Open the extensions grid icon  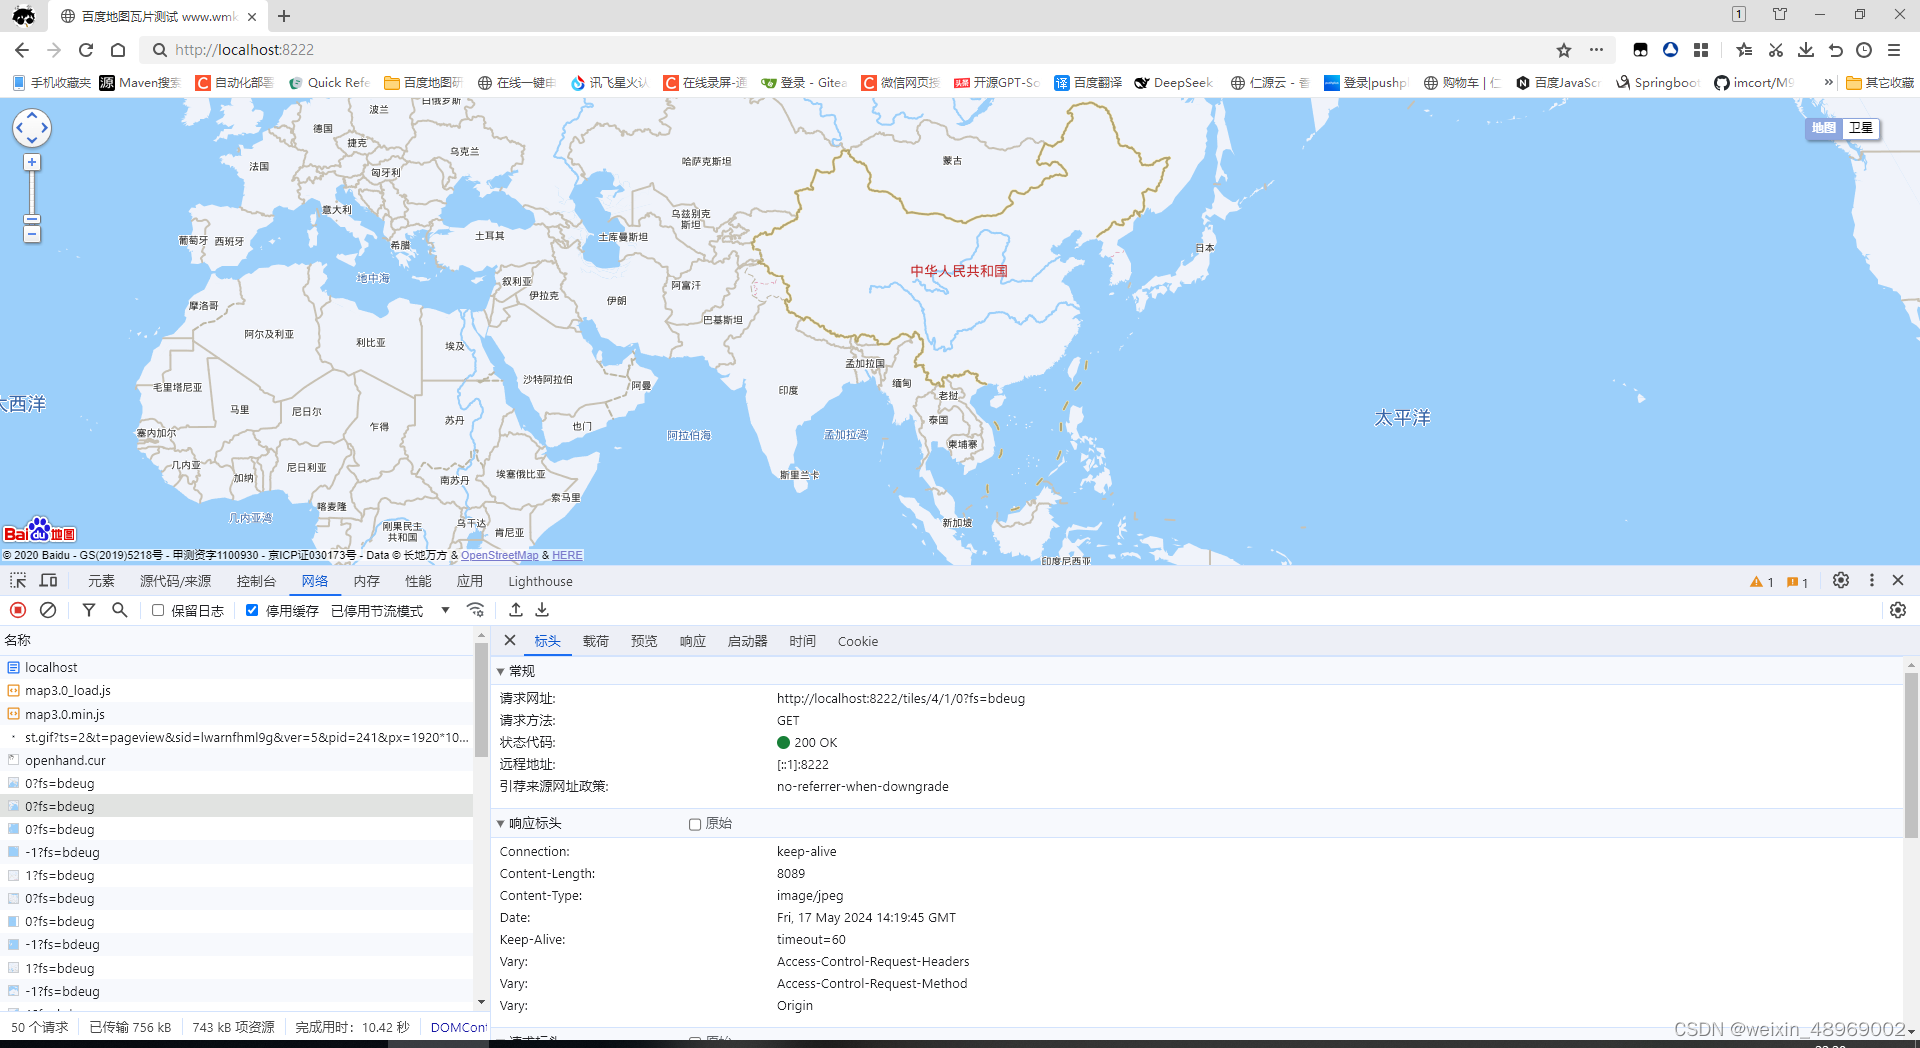tap(1701, 50)
